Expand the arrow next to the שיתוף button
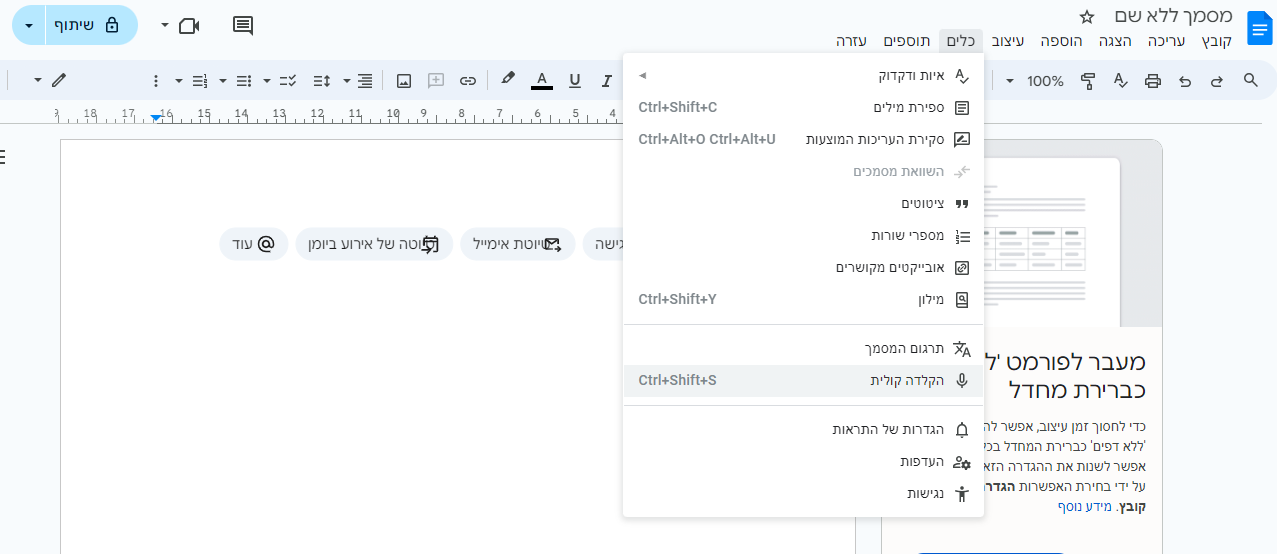 (28, 25)
